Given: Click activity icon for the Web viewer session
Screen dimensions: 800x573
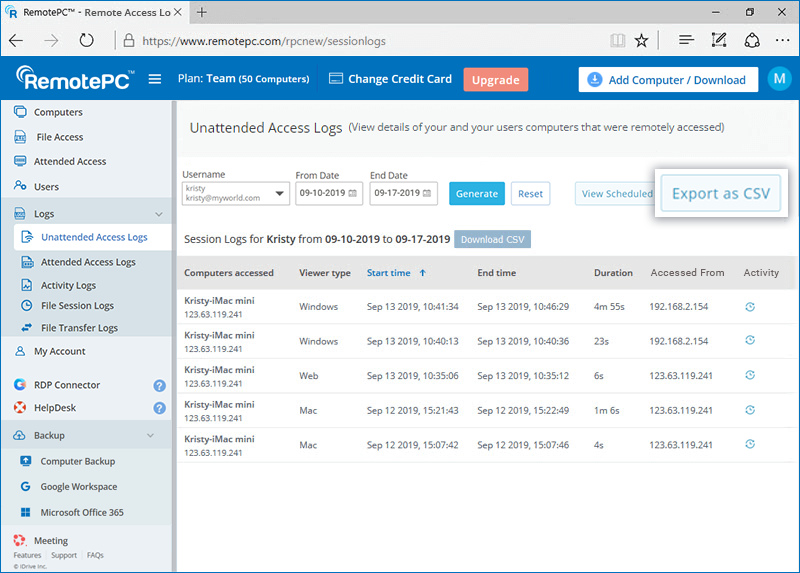Looking at the screenshot, I should click(x=750, y=375).
